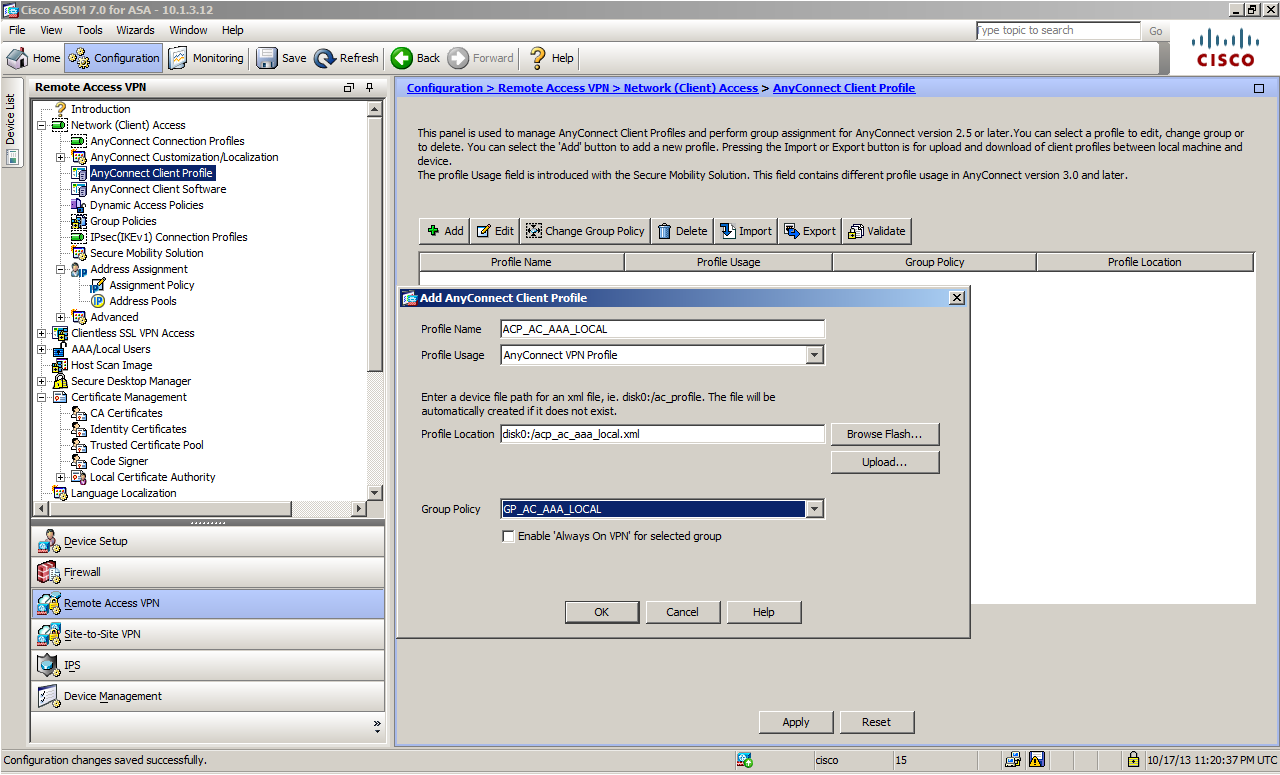Screen dimensions: 1280x775
Task: Collapse the Address Assignment node
Action: (x=60, y=269)
